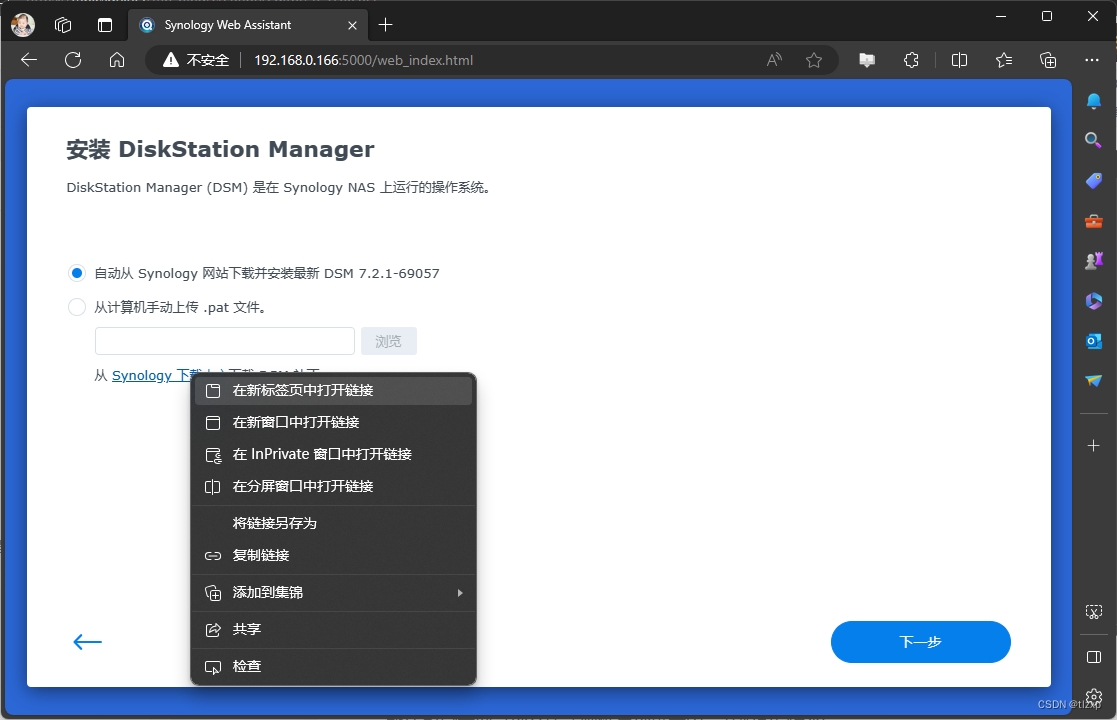The width and height of the screenshot is (1117, 720).
Task: Choose 复制链接 from context menu
Action: point(333,555)
